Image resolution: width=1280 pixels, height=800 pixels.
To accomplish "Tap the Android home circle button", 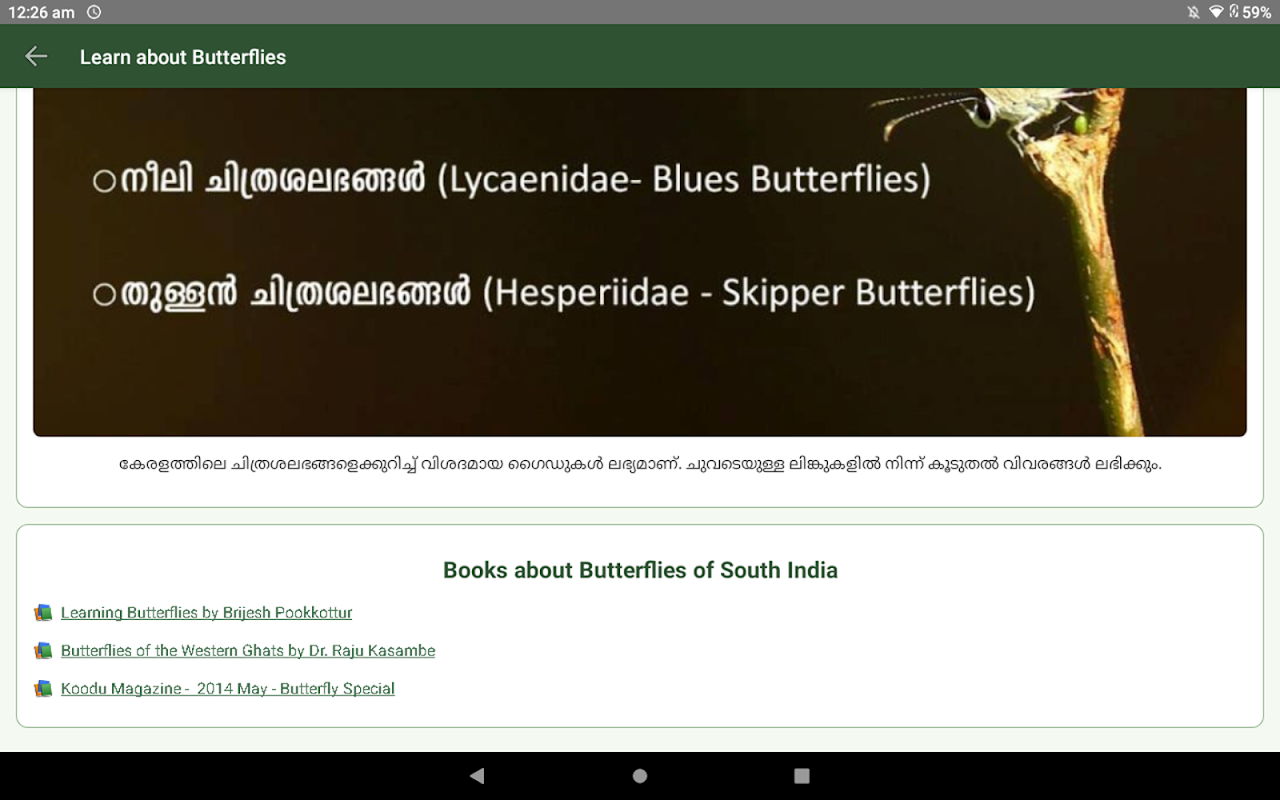I will 640,775.
